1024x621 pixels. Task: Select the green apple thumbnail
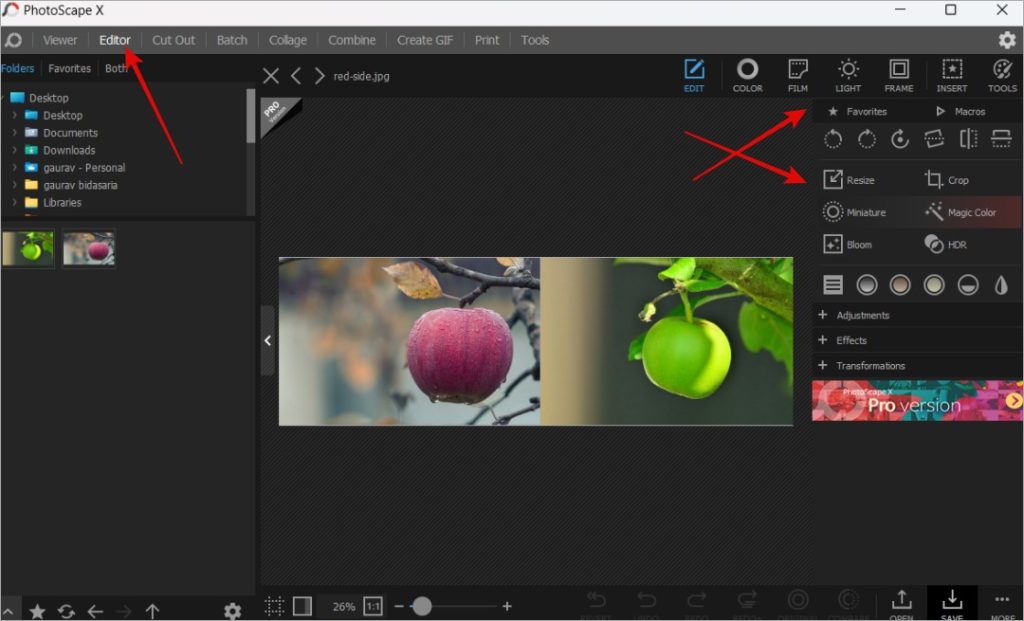27,248
